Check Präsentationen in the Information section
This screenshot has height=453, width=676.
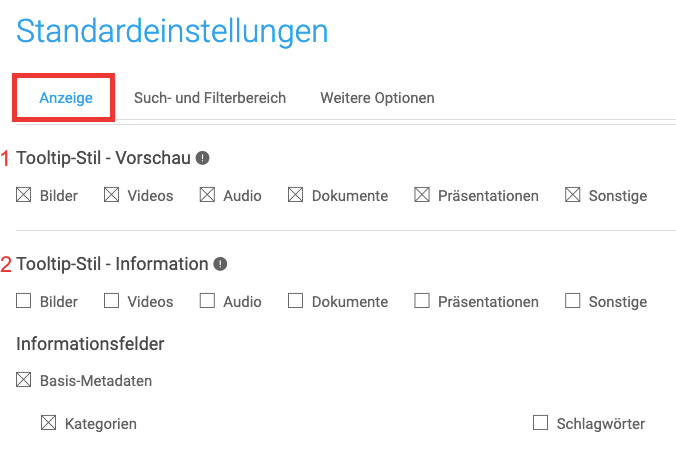pos(422,301)
